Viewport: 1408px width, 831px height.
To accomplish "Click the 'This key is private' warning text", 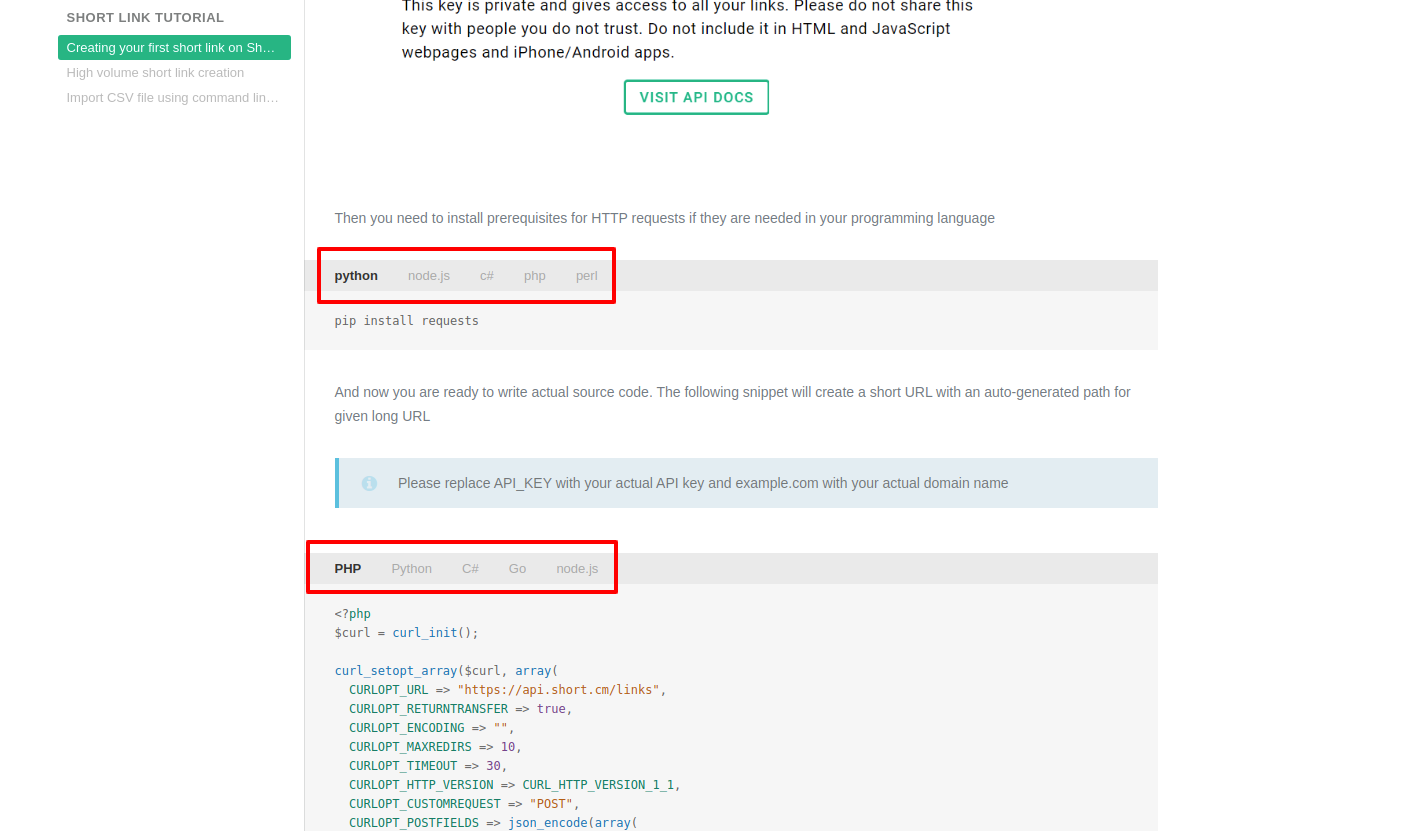I will [687, 29].
